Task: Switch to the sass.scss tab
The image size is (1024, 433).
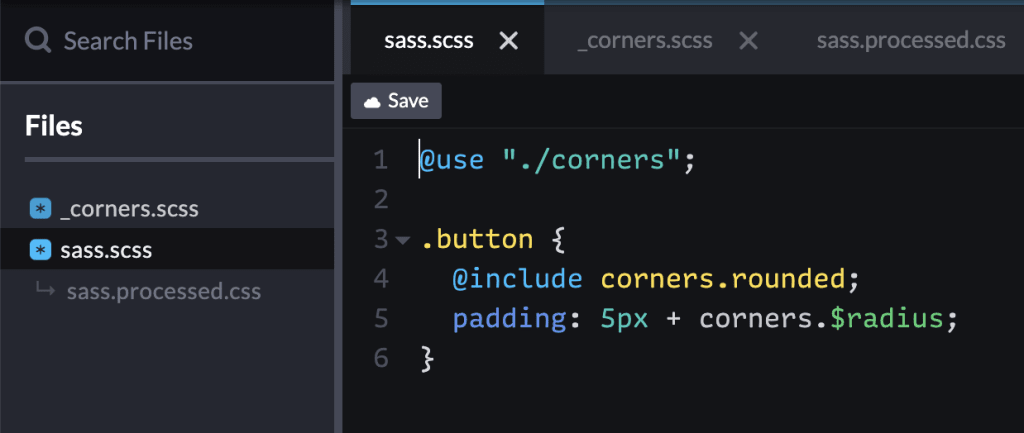Action: tap(429, 40)
